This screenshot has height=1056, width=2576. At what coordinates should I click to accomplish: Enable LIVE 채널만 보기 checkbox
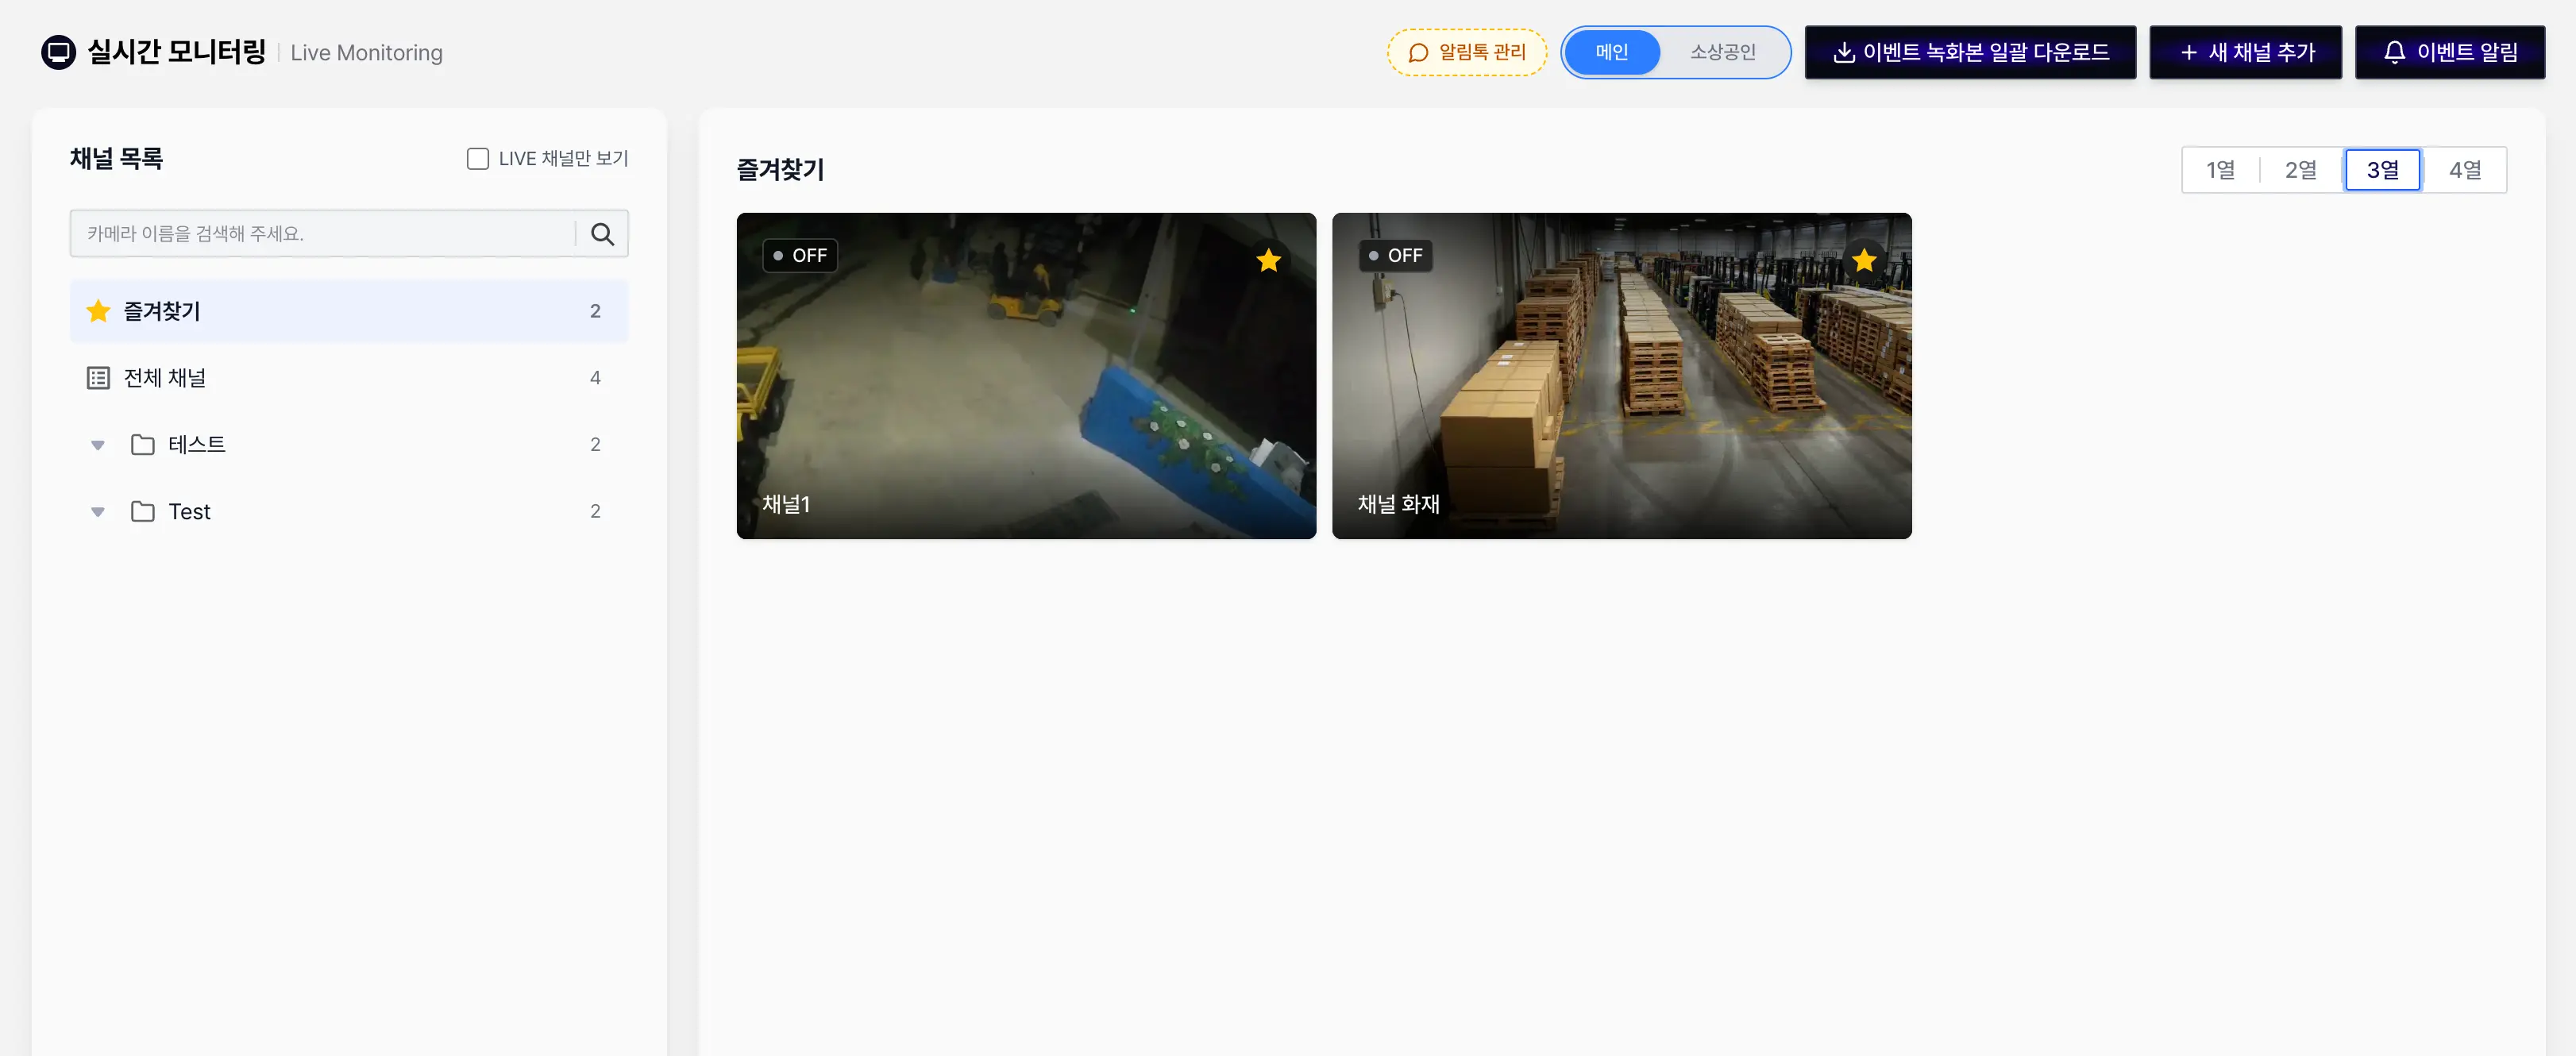pyautogui.click(x=478, y=159)
